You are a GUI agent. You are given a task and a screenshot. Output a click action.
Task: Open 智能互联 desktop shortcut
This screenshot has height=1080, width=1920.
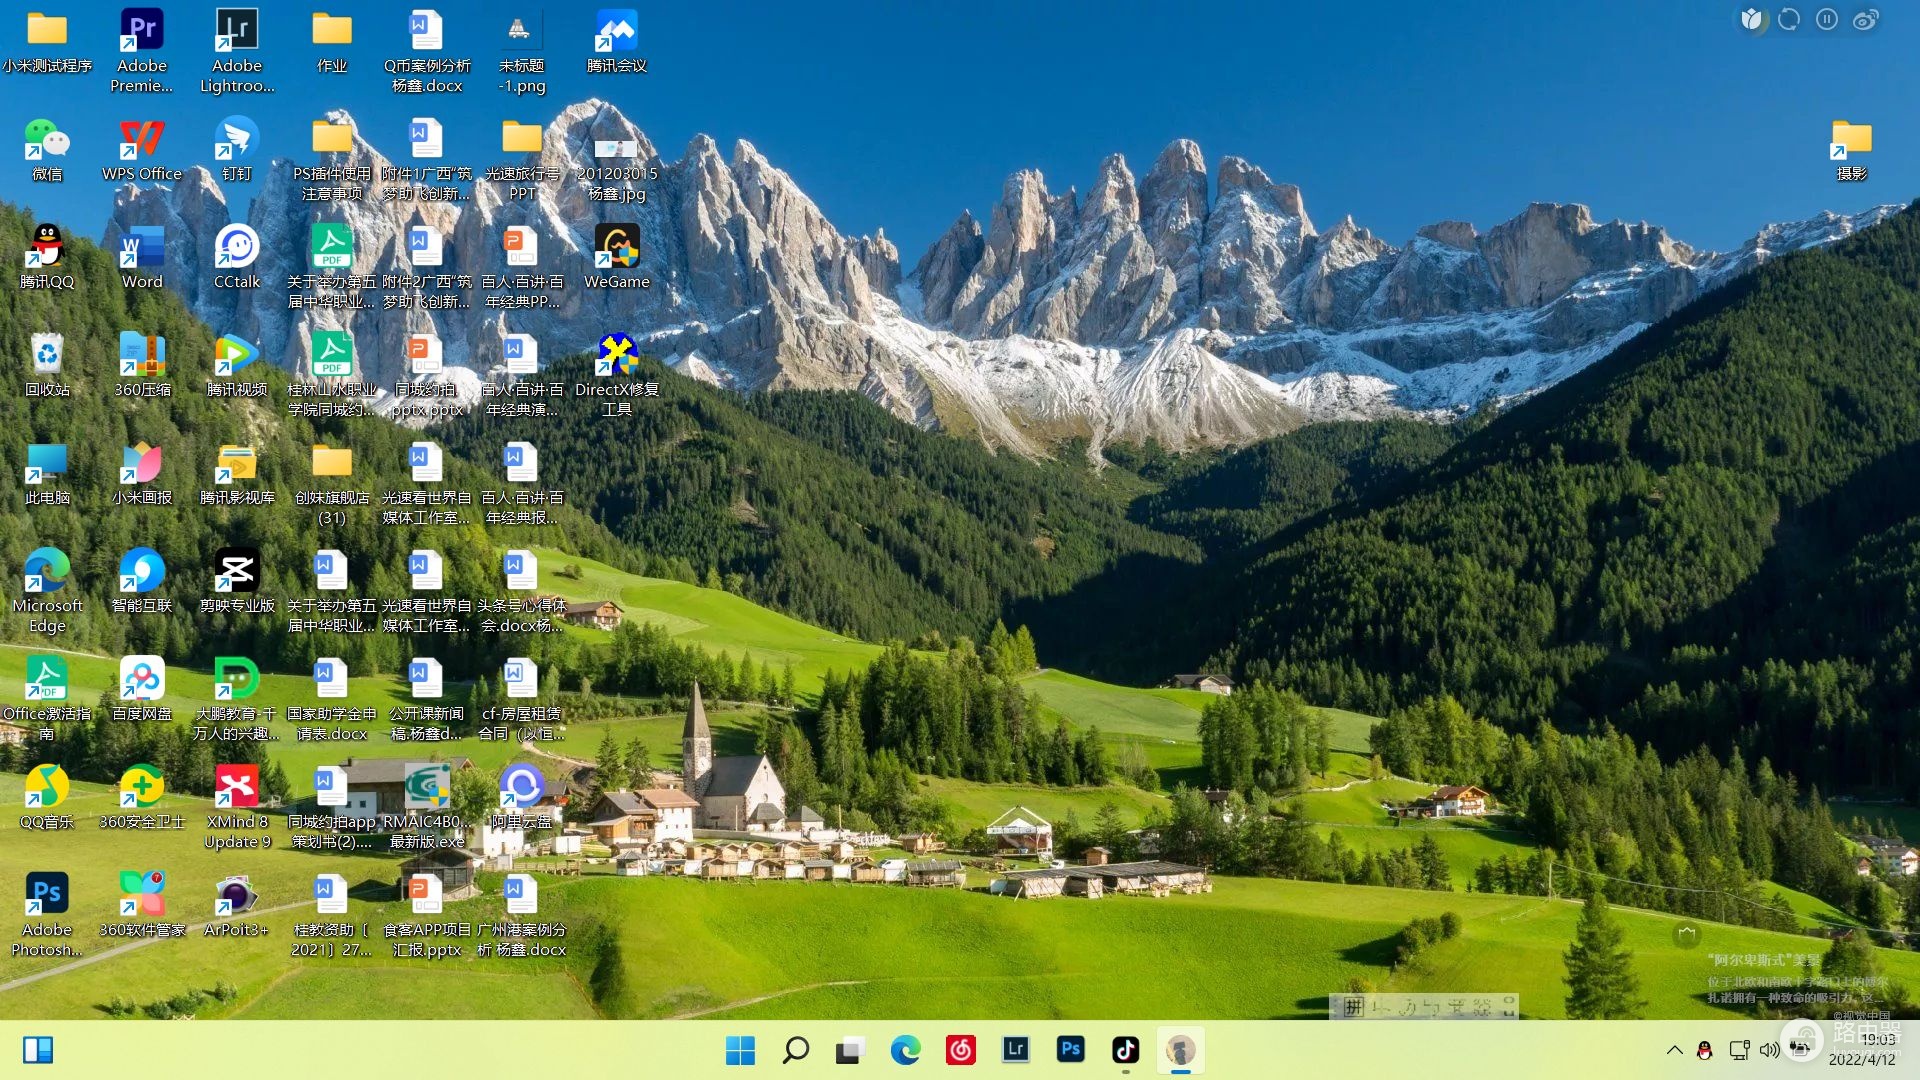tap(142, 582)
